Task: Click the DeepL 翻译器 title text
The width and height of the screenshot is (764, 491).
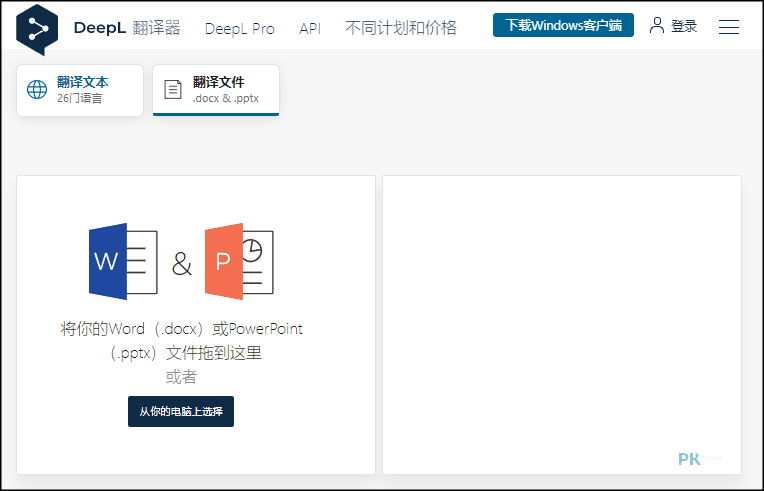Action: 127,28
